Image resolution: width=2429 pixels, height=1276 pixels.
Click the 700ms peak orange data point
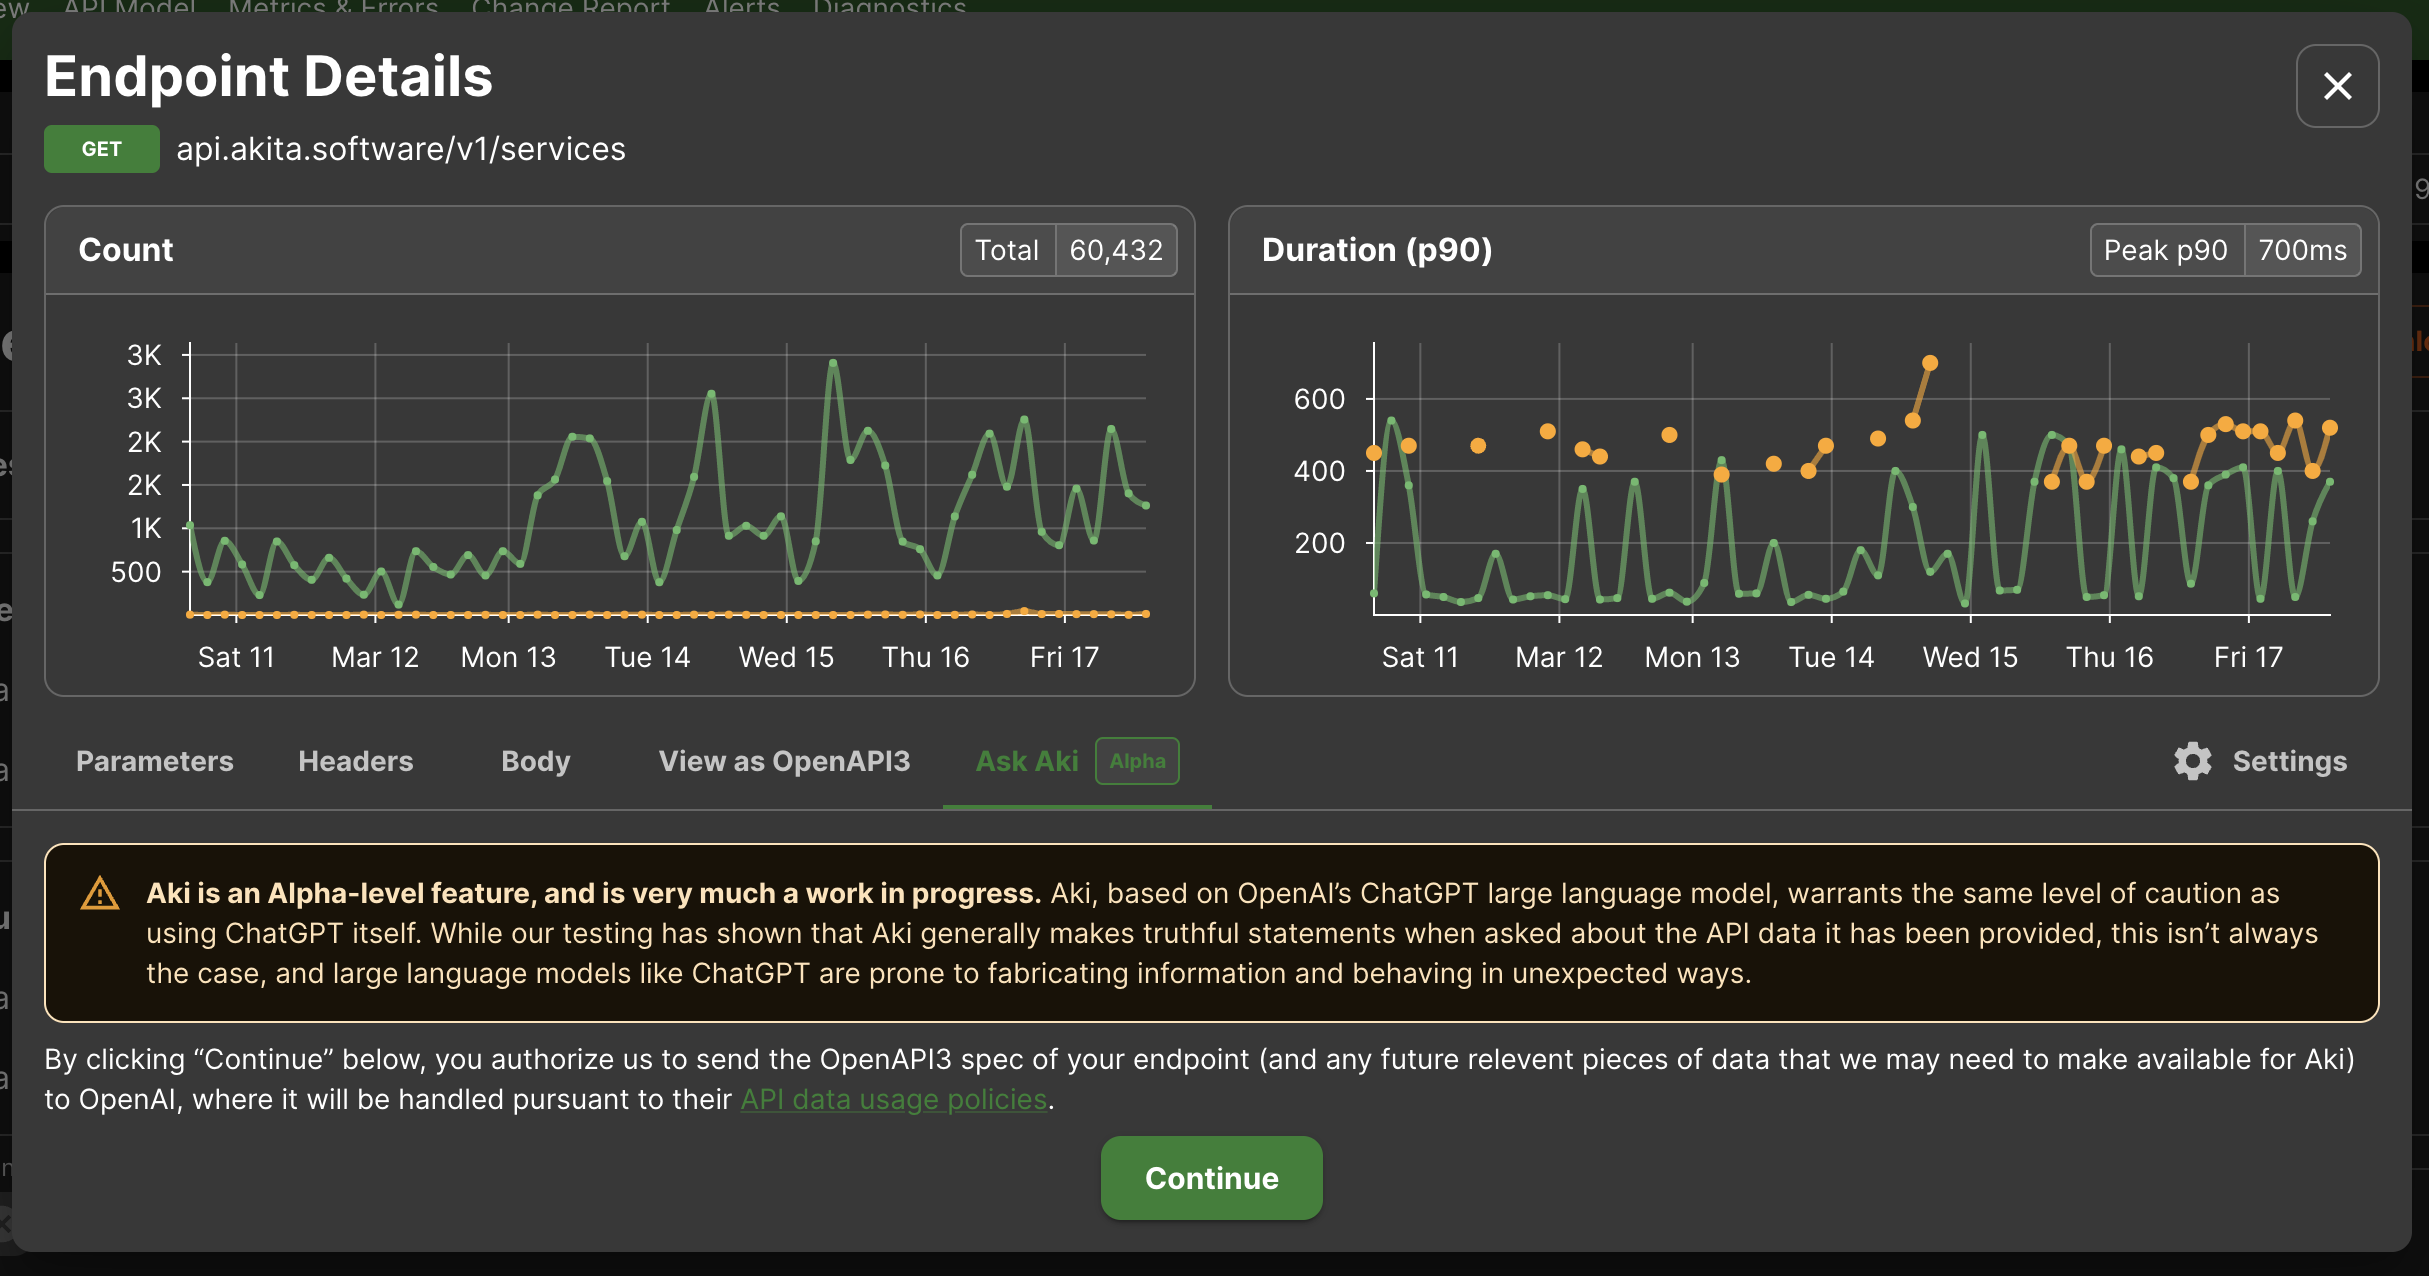1930,363
